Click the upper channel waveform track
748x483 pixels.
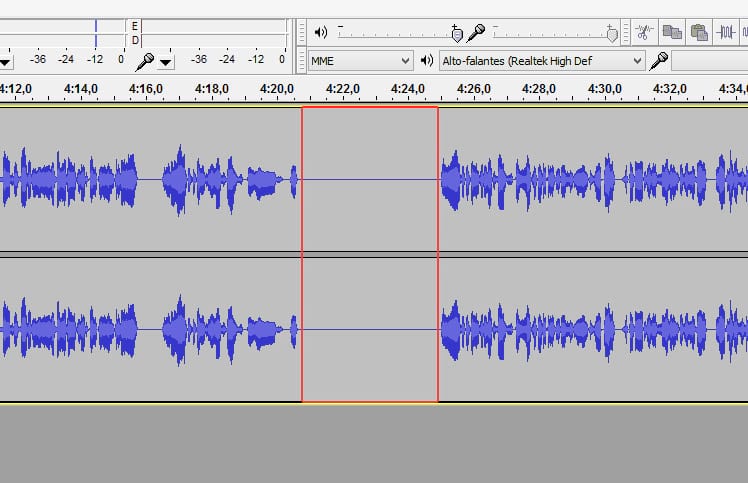374,179
